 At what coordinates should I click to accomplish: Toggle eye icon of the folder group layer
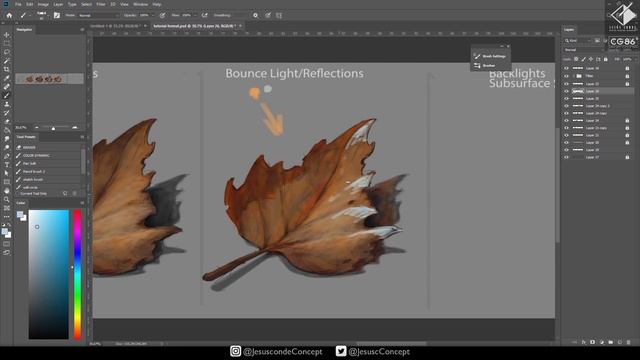pyautogui.click(x=566, y=76)
